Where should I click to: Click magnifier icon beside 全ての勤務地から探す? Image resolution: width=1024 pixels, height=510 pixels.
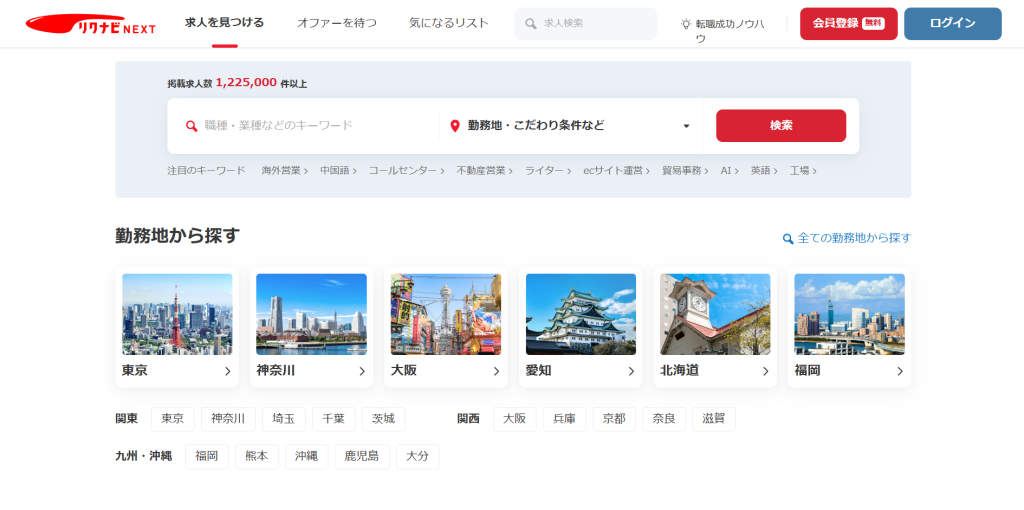(788, 239)
